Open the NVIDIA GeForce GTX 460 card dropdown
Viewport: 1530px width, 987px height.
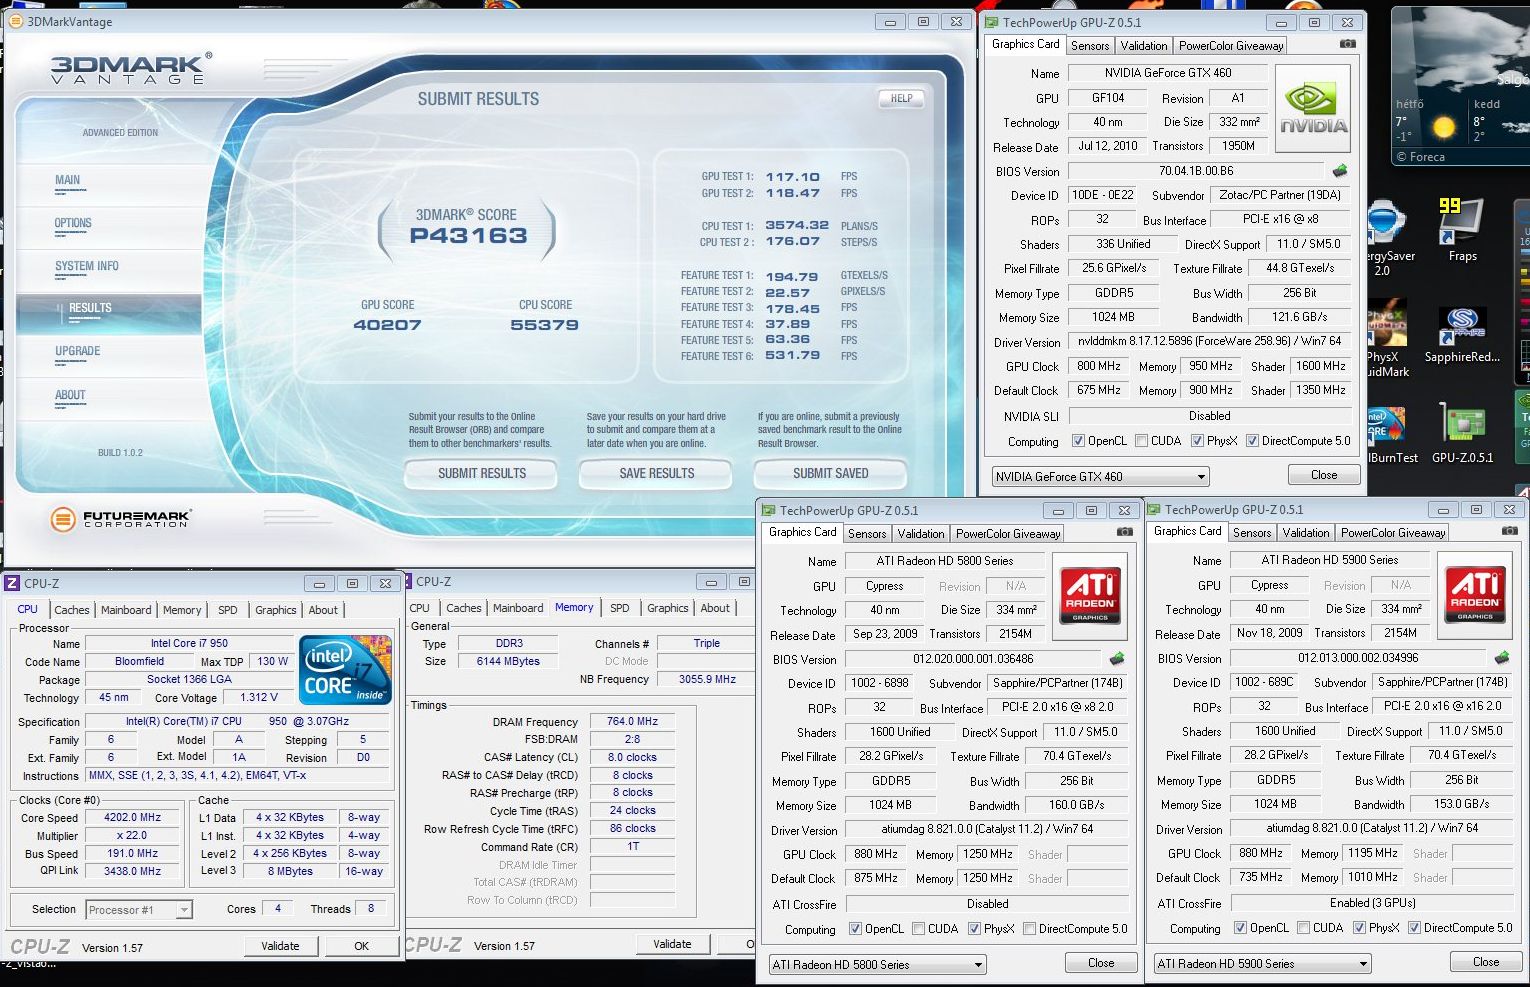[1100, 477]
